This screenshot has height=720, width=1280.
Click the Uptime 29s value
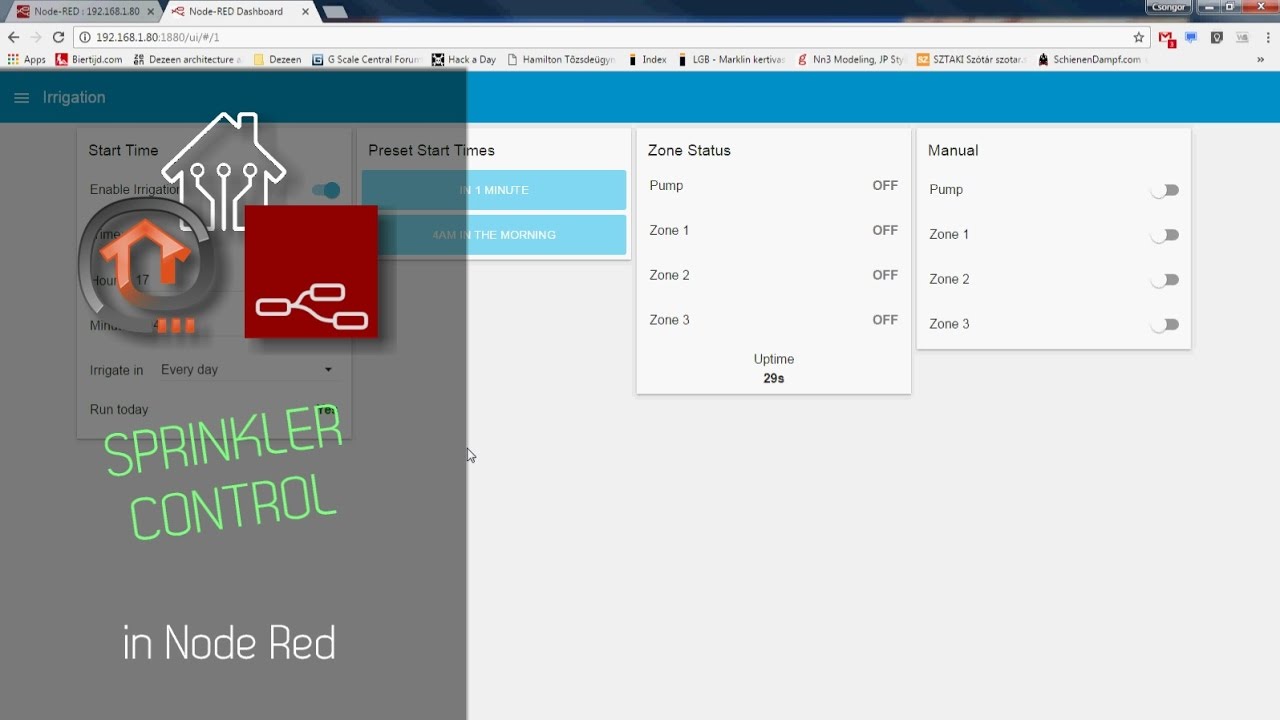(x=774, y=379)
